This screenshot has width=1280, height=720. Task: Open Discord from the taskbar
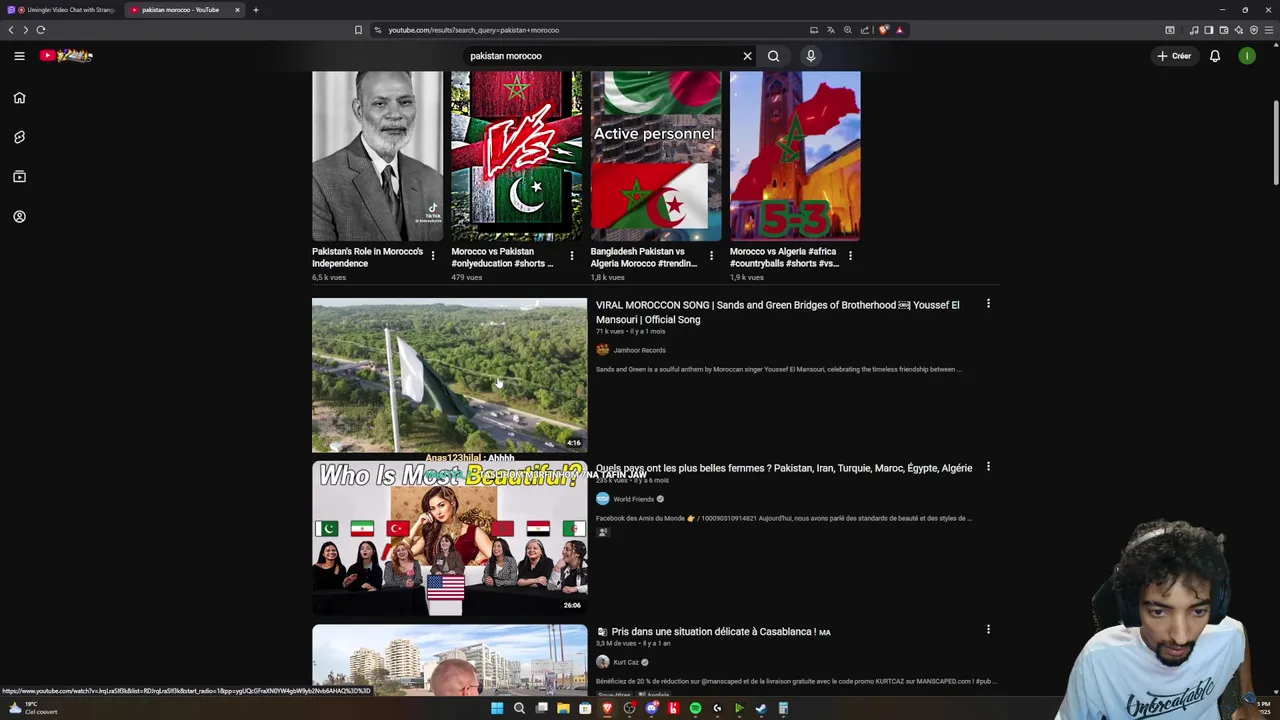[651, 708]
